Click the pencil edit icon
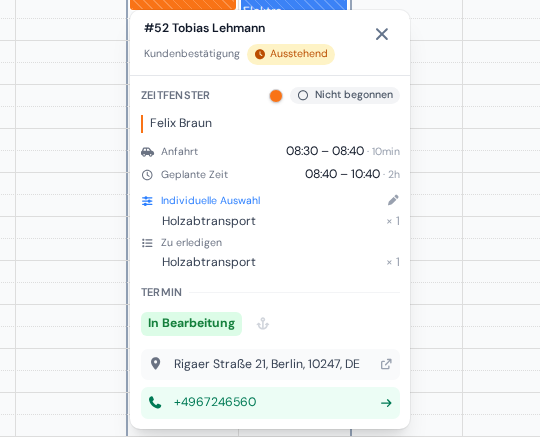This screenshot has width=540, height=437. [393, 200]
